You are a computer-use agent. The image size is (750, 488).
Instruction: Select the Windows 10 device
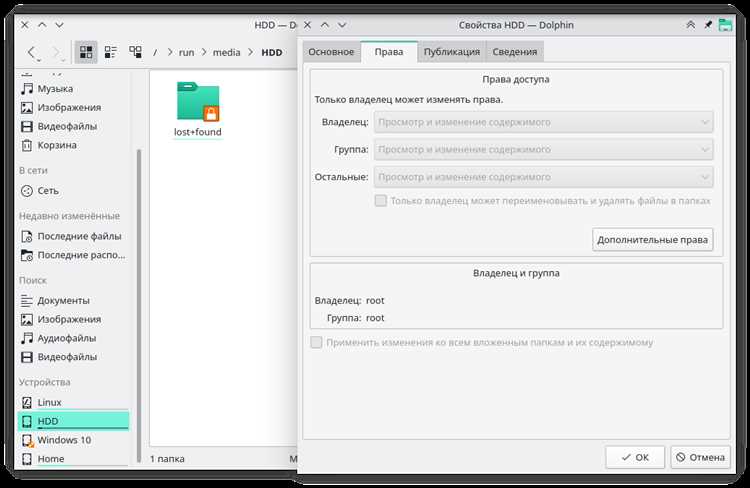click(64, 440)
